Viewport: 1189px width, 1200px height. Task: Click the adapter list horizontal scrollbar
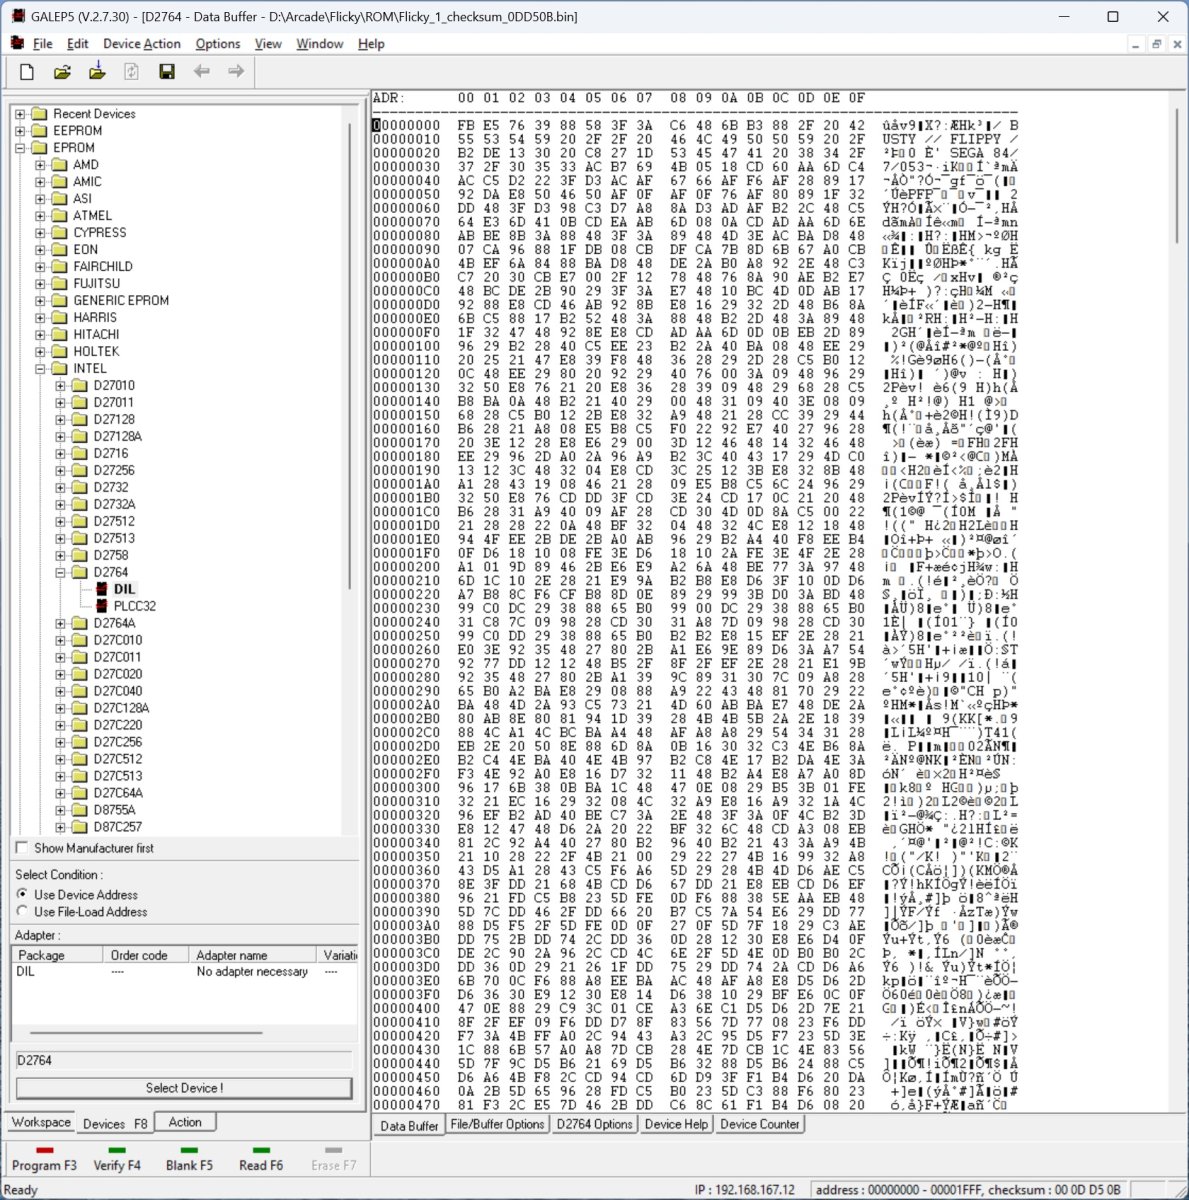click(147, 1033)
